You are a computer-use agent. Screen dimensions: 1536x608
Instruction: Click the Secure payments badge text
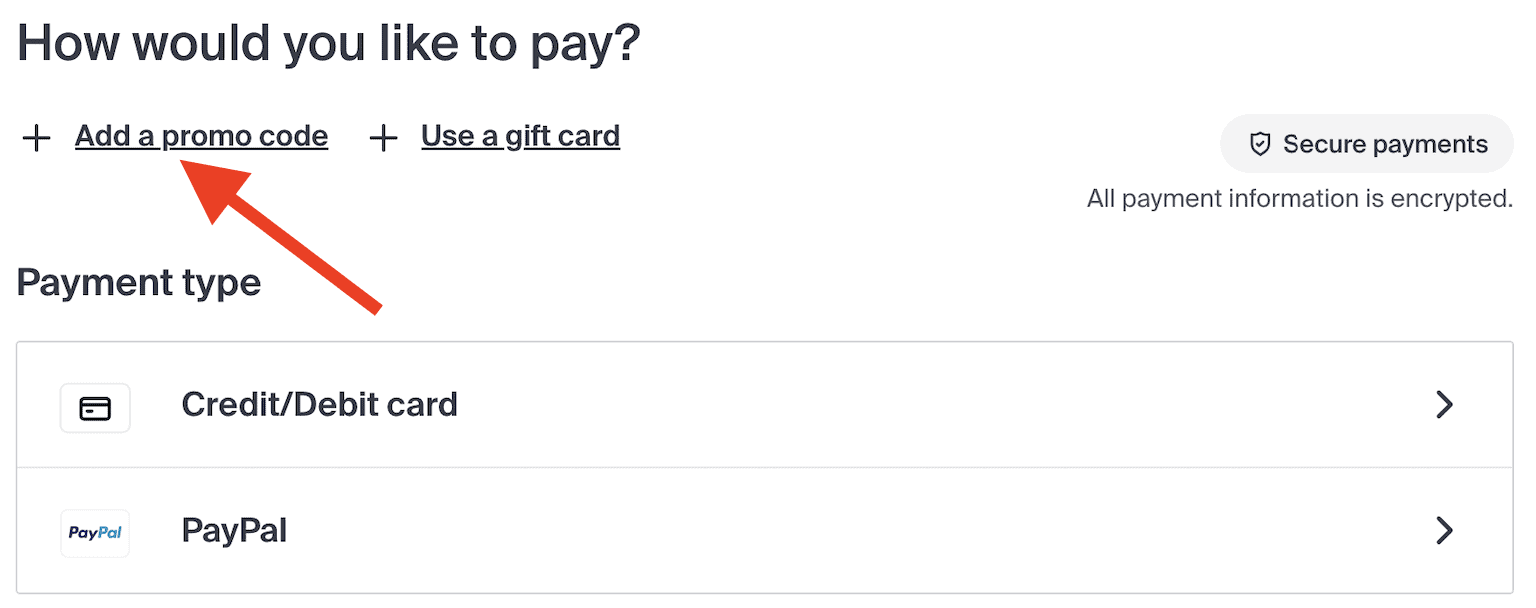coord(1385,145)
